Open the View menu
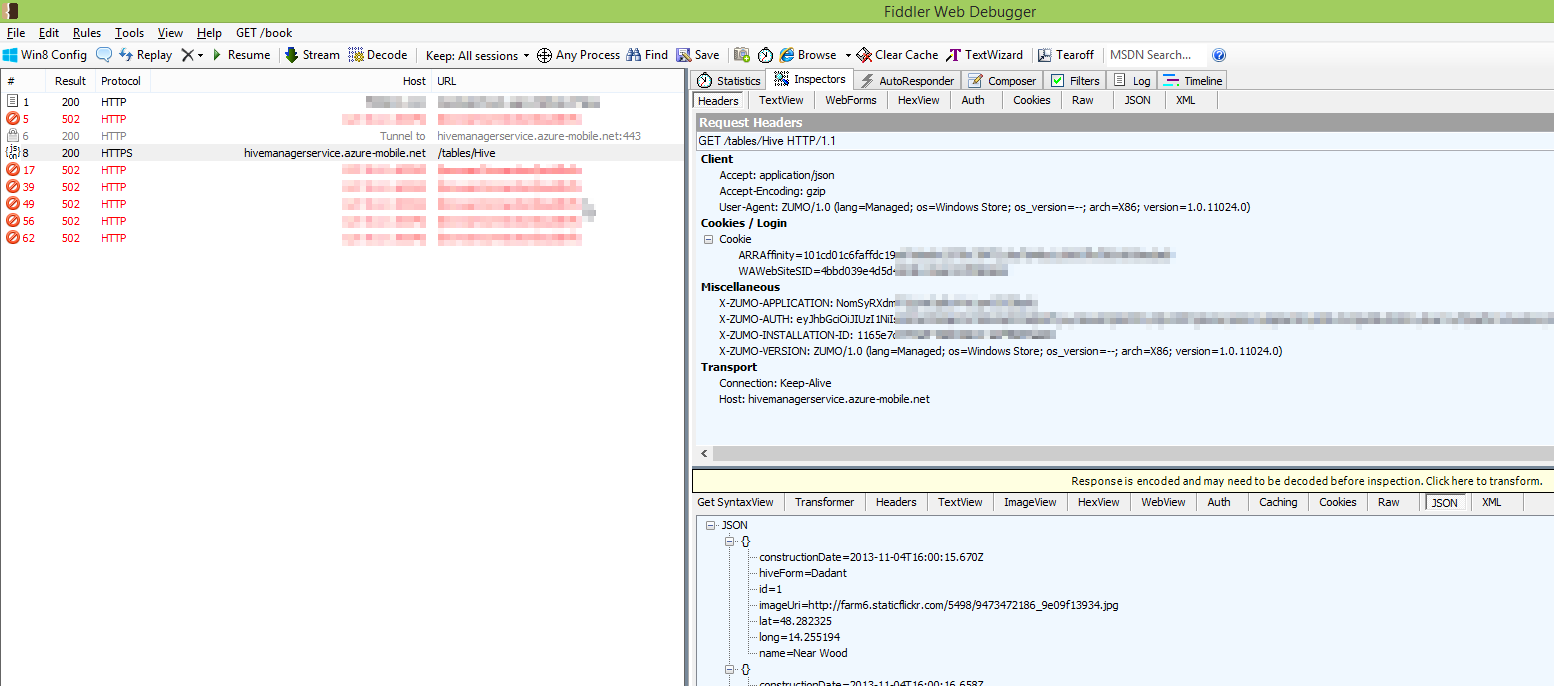The height and width of the screenshot is (686, 1554). (x=170, y=33)
